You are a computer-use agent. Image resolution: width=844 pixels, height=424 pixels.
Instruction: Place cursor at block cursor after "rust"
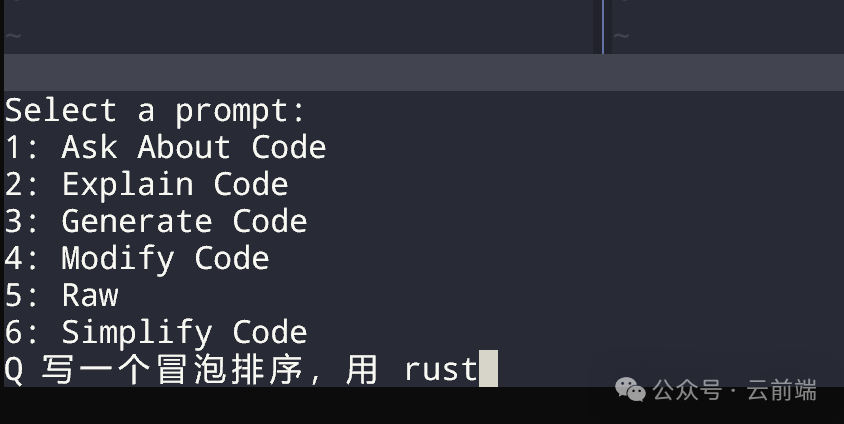[488, 369]
